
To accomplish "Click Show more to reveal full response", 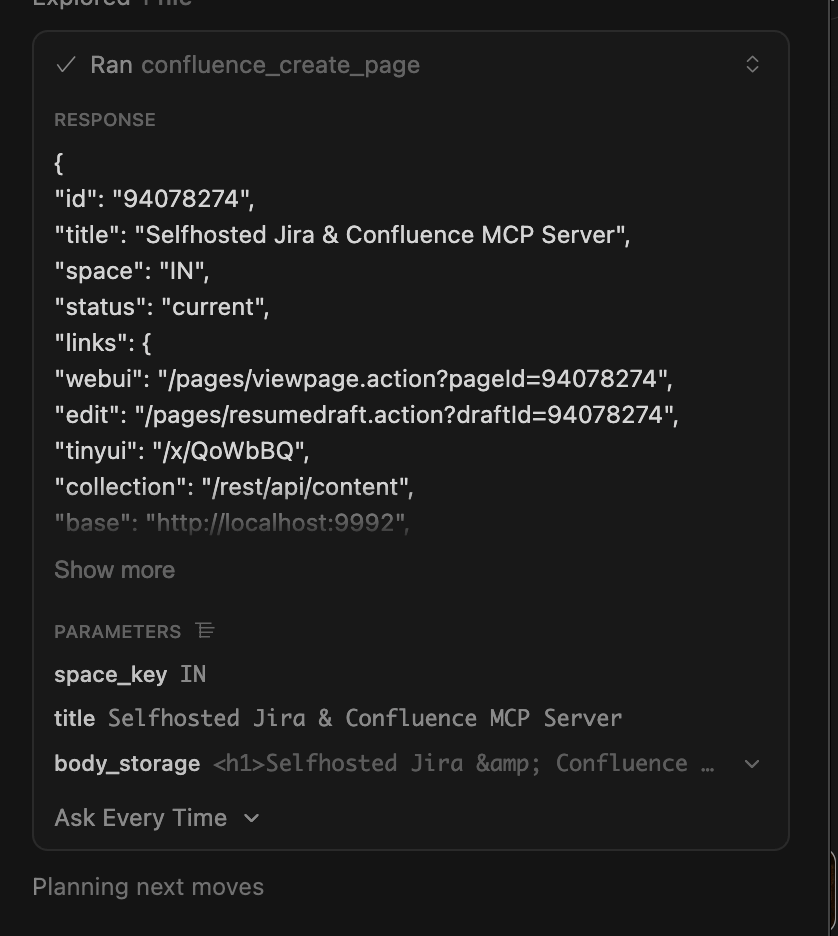I will (114, 570).
